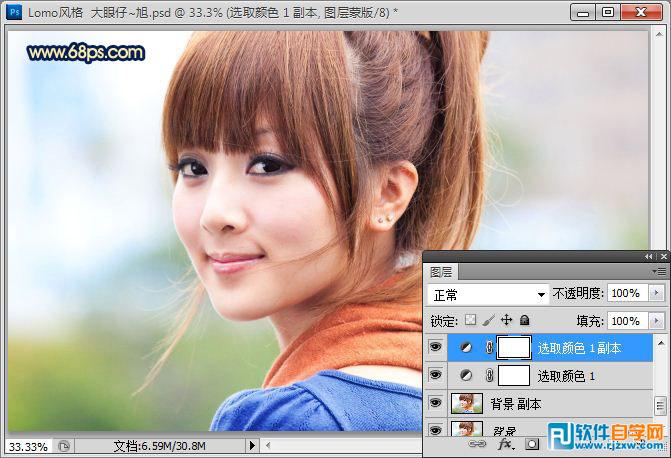This screenshot has height=458, width=671.
Task: Close the Lomo风格 document window
Action: click(641, 12)
